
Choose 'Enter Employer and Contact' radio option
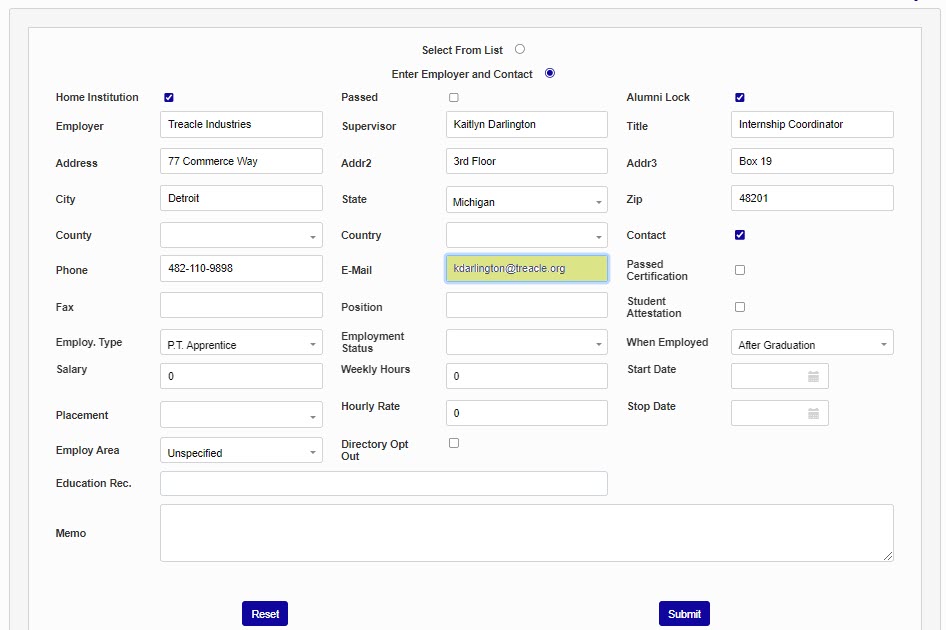pyautogui.click(x=550, y=73)
